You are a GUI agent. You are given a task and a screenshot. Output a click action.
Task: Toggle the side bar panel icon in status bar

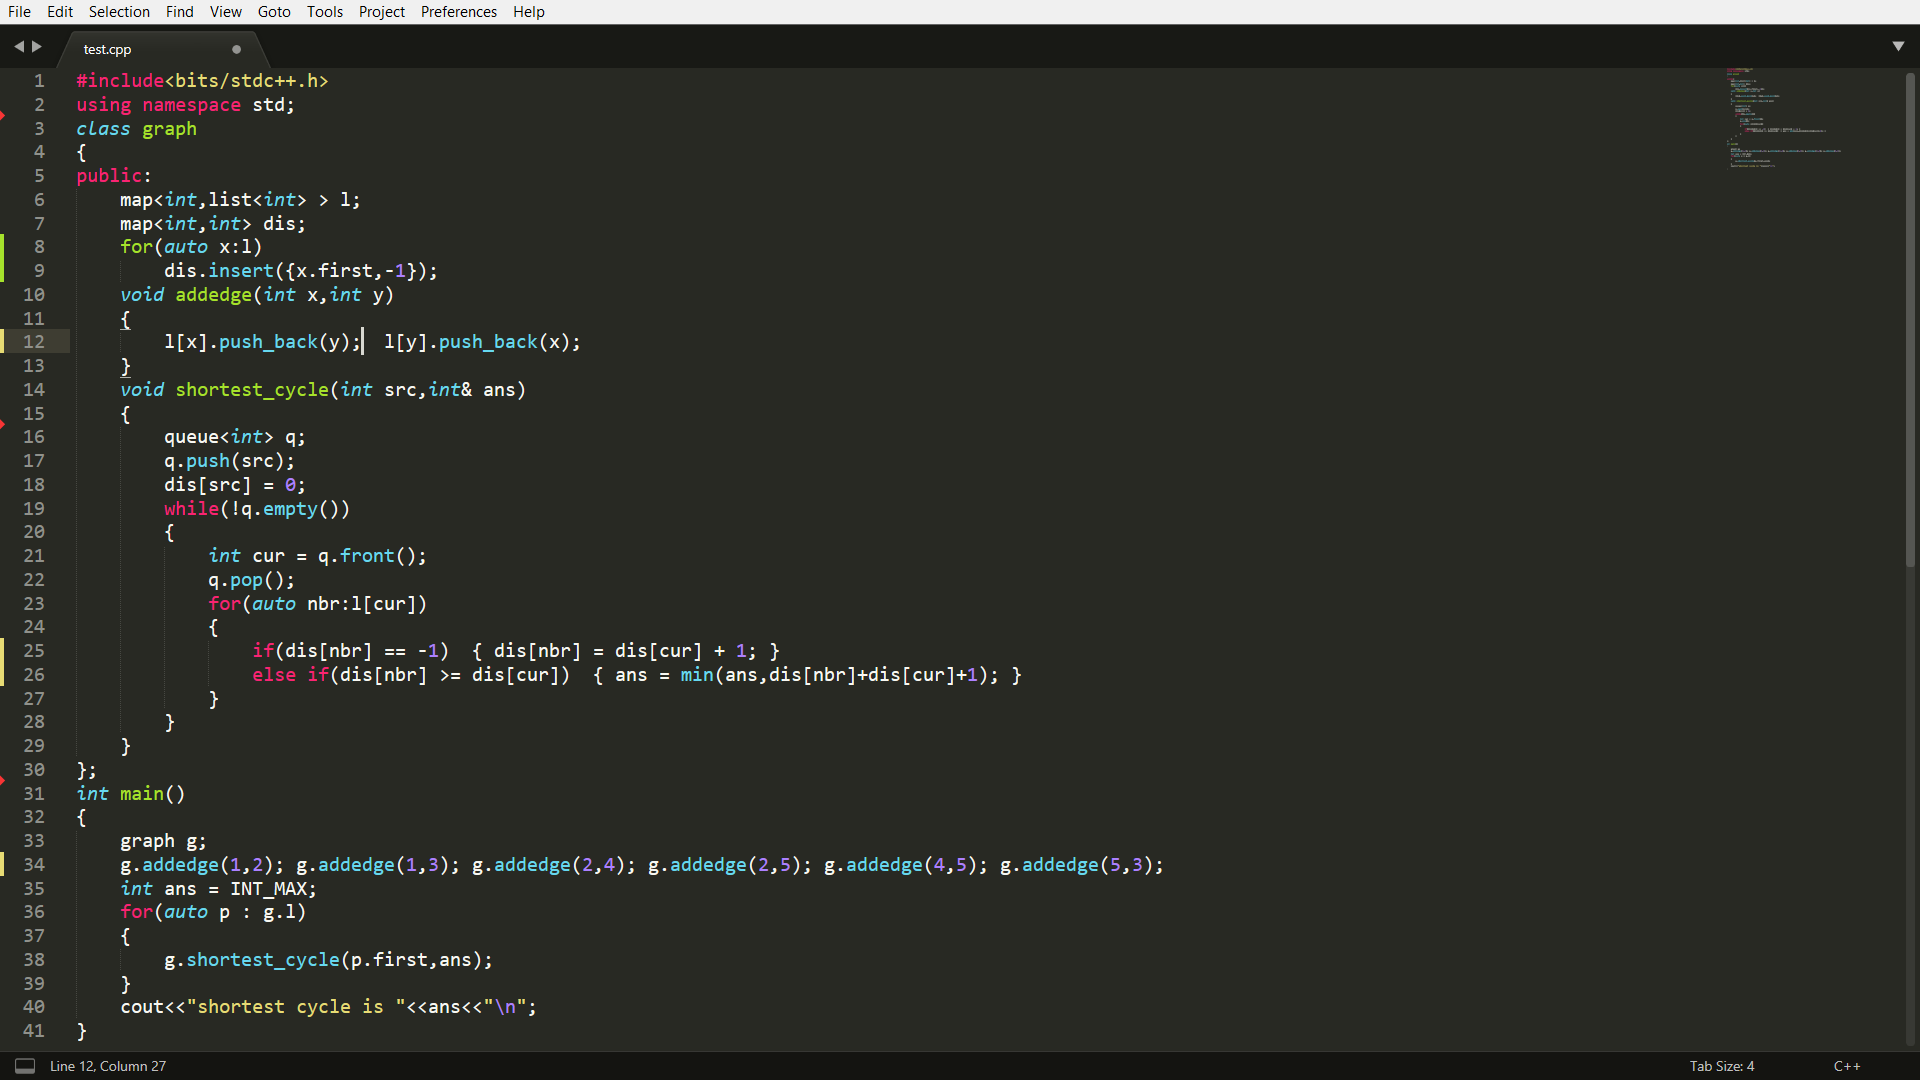coord(25,1066)
